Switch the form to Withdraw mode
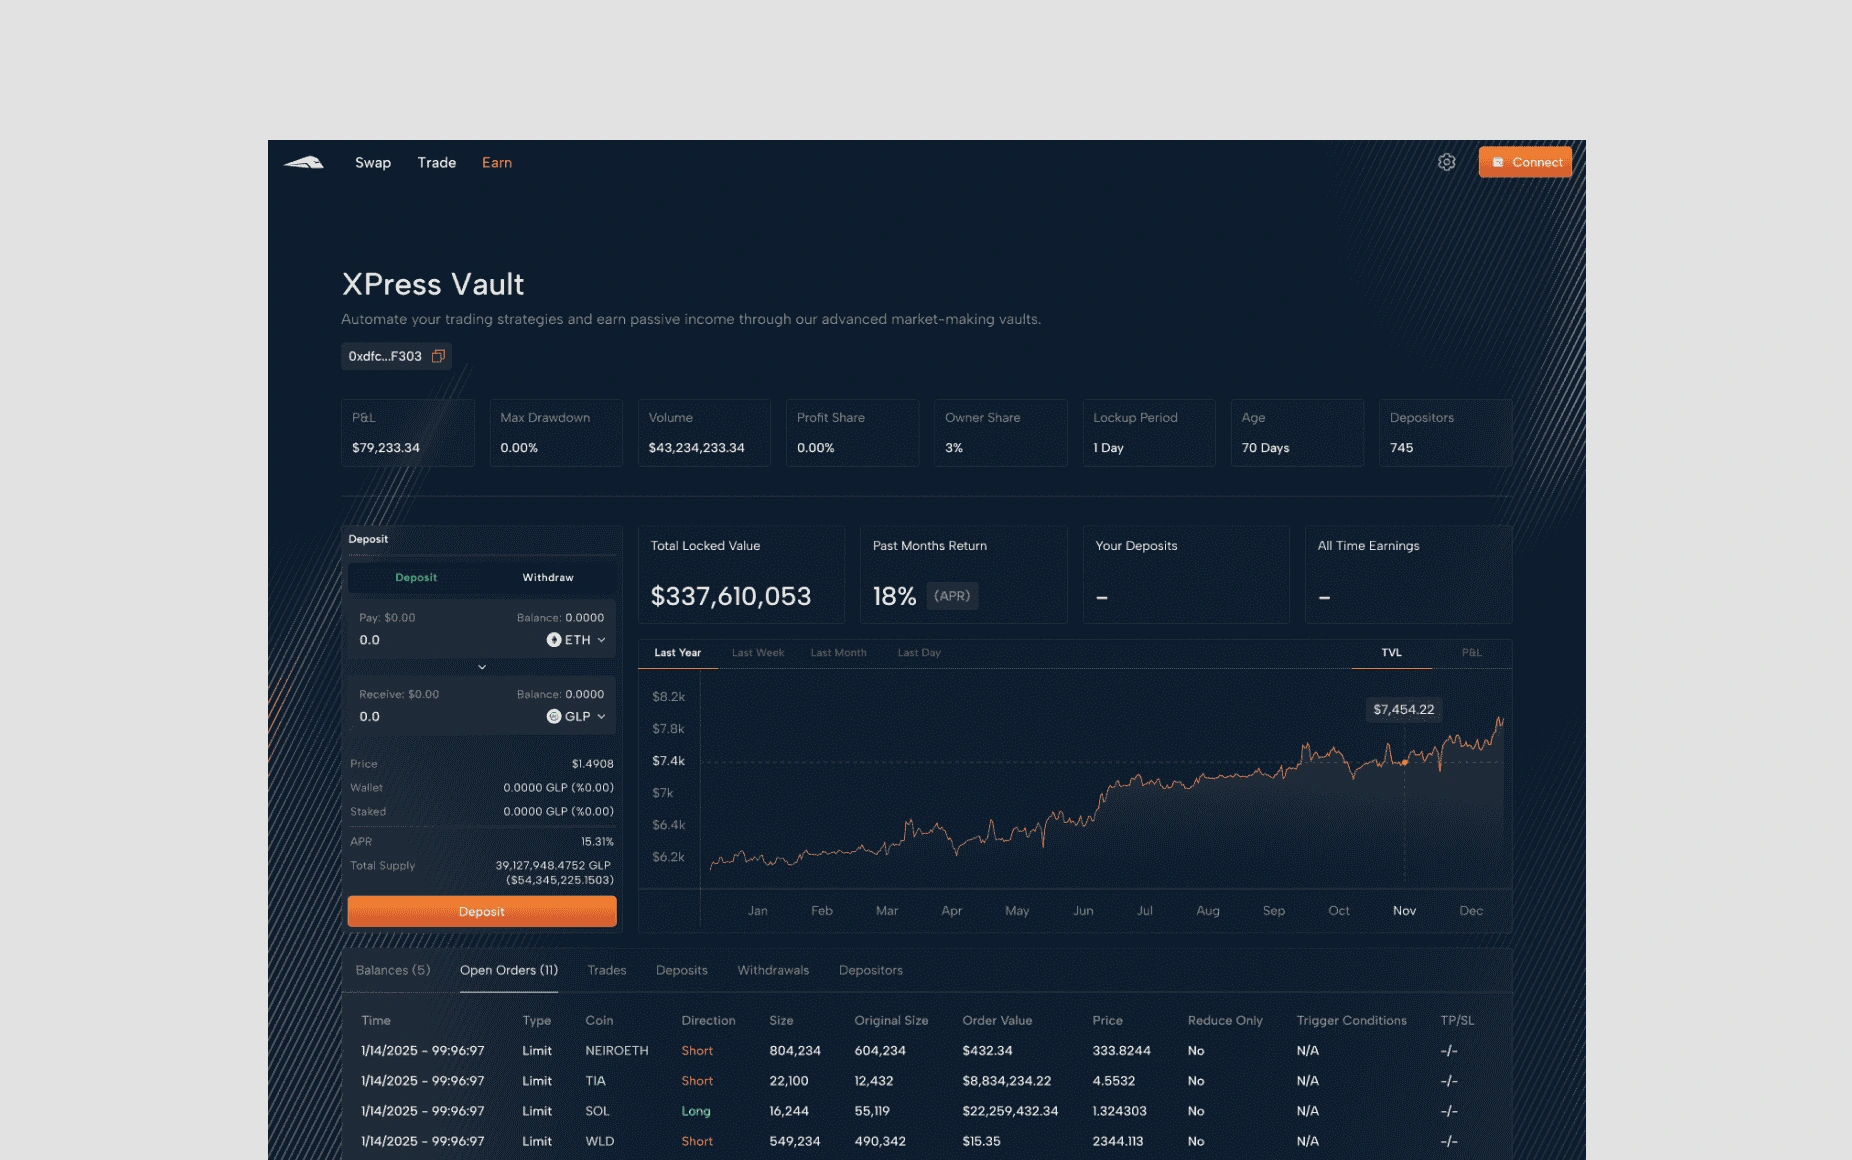This screenshot has width=1852, height=1160. click(548, 578)
